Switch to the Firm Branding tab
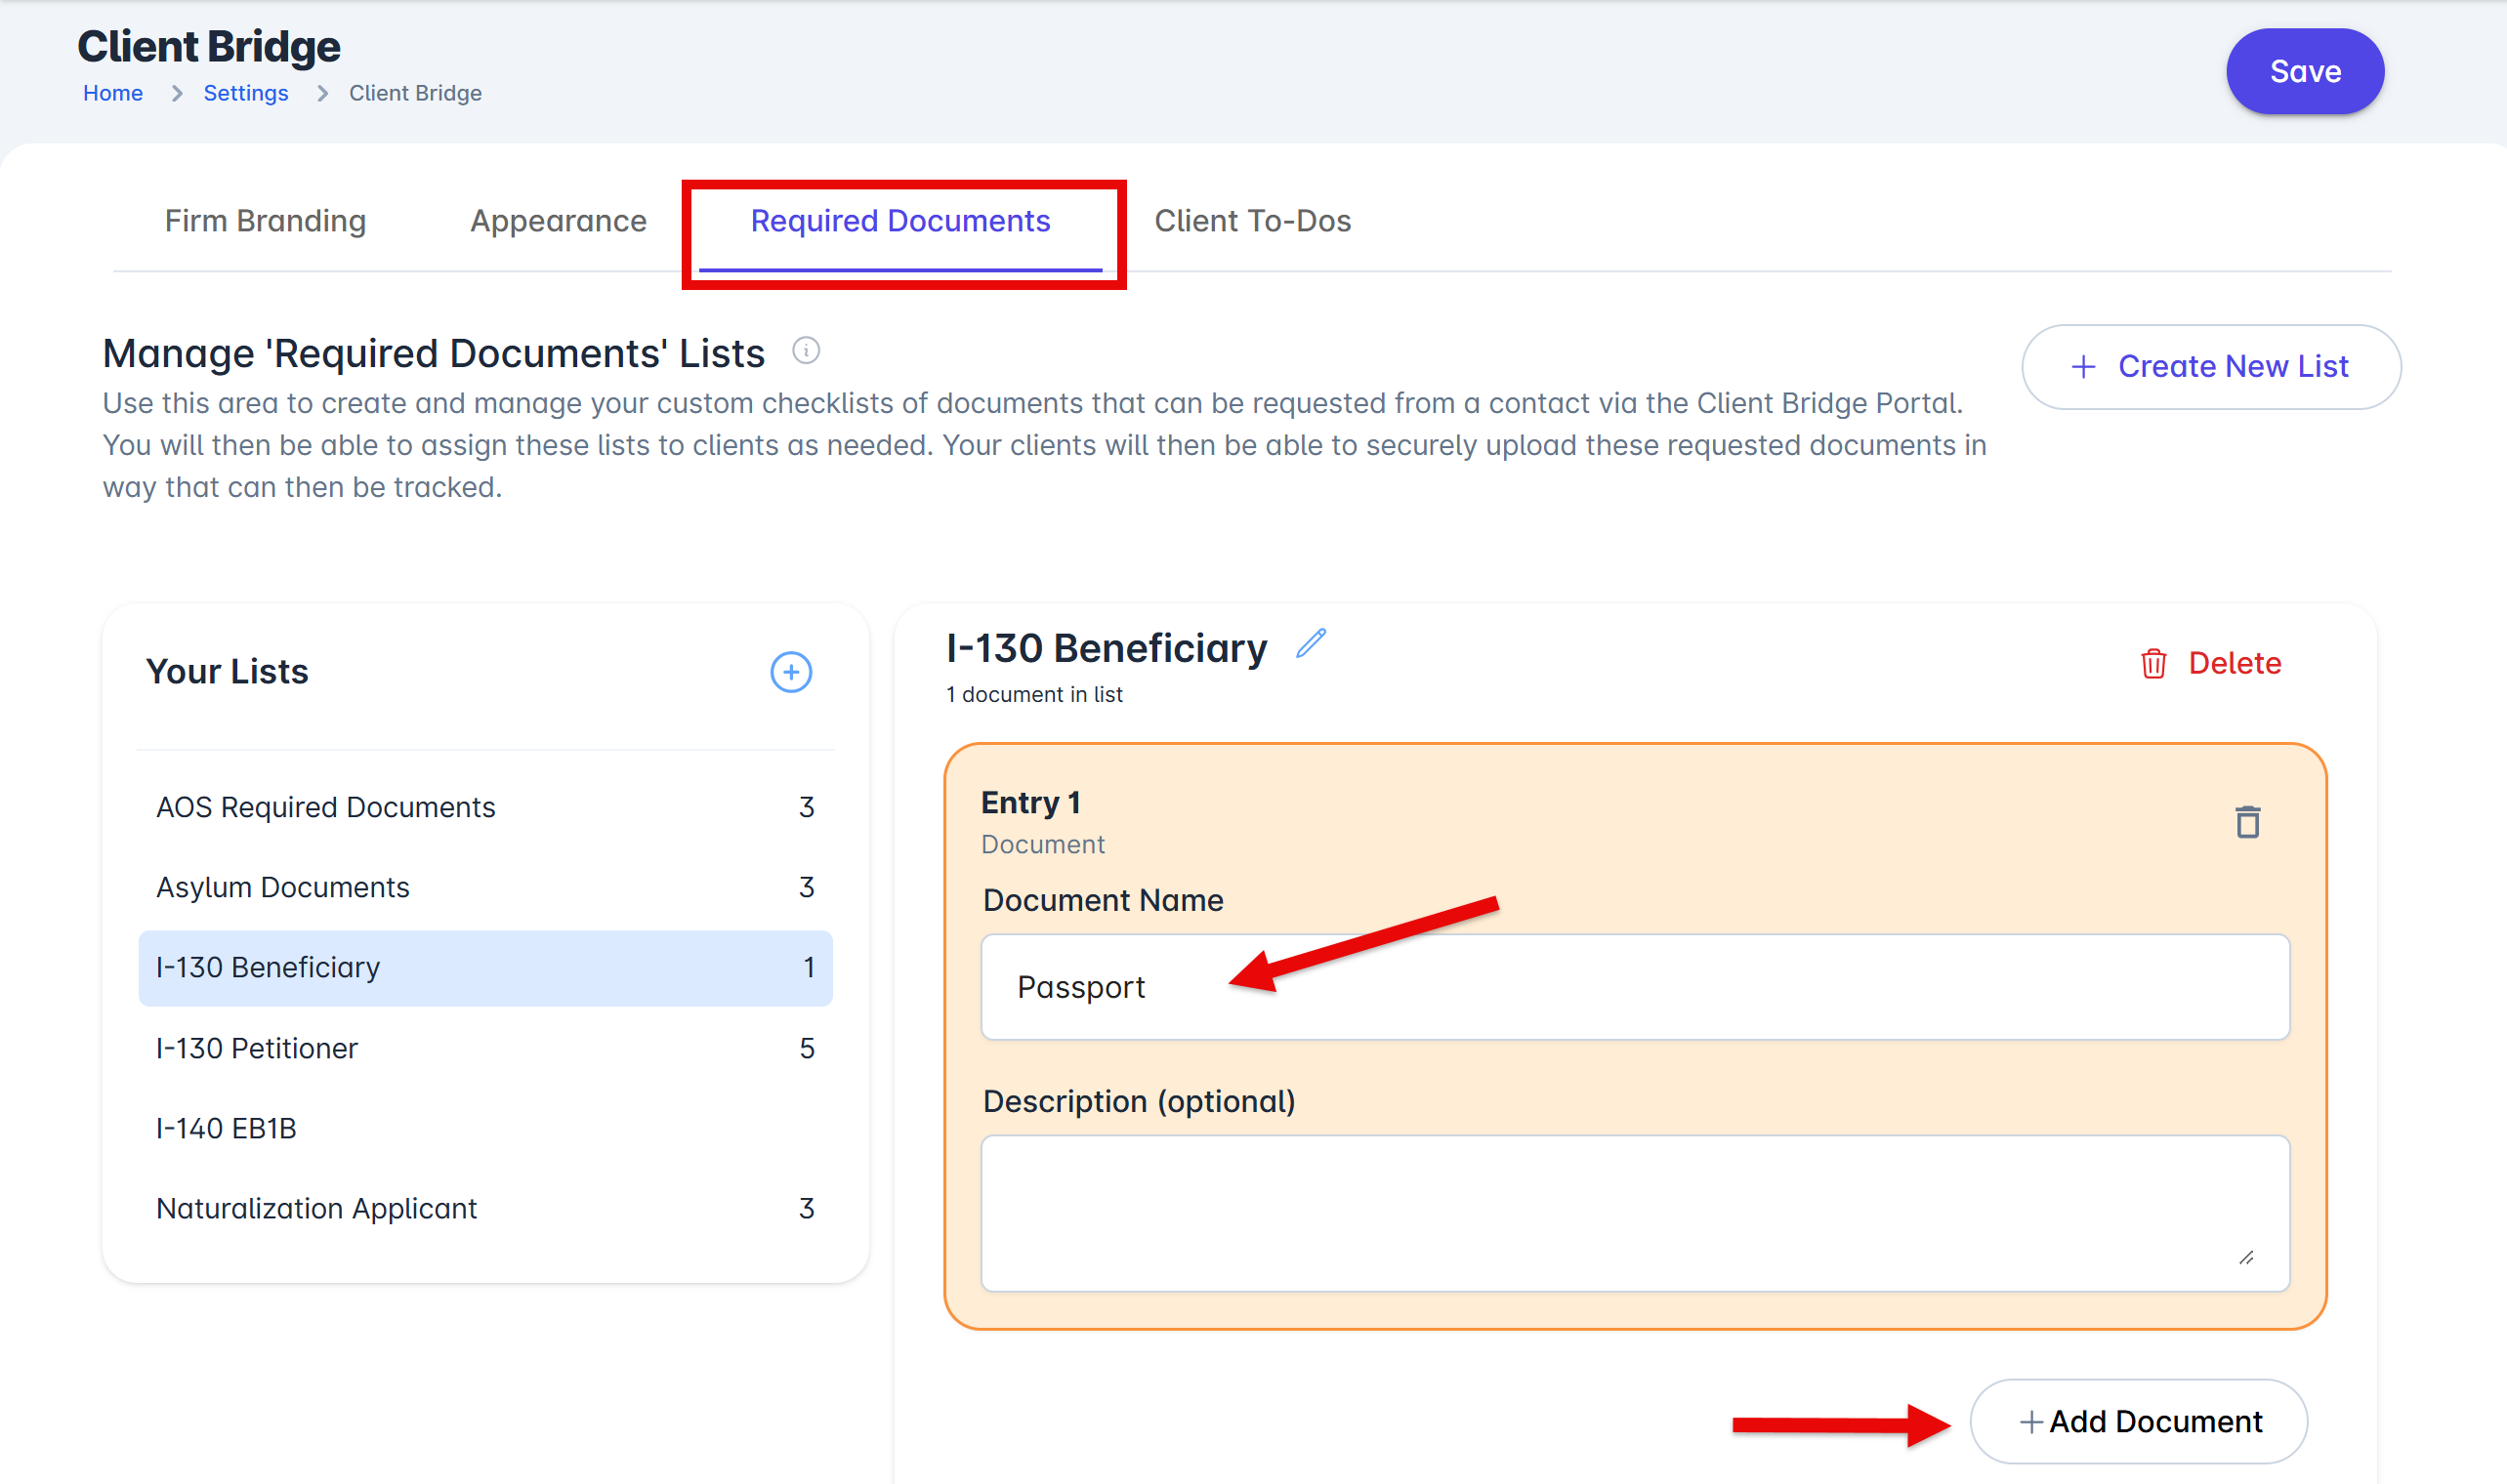The image size is (2507, 1484). (265, 221)
